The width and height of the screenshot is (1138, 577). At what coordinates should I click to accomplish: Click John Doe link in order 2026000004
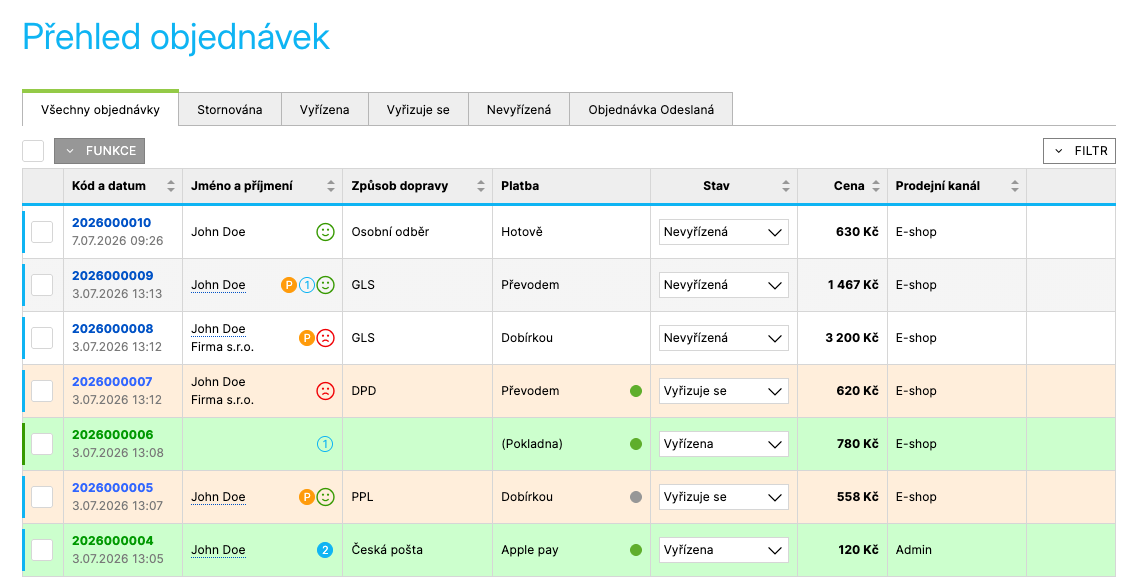218,549
